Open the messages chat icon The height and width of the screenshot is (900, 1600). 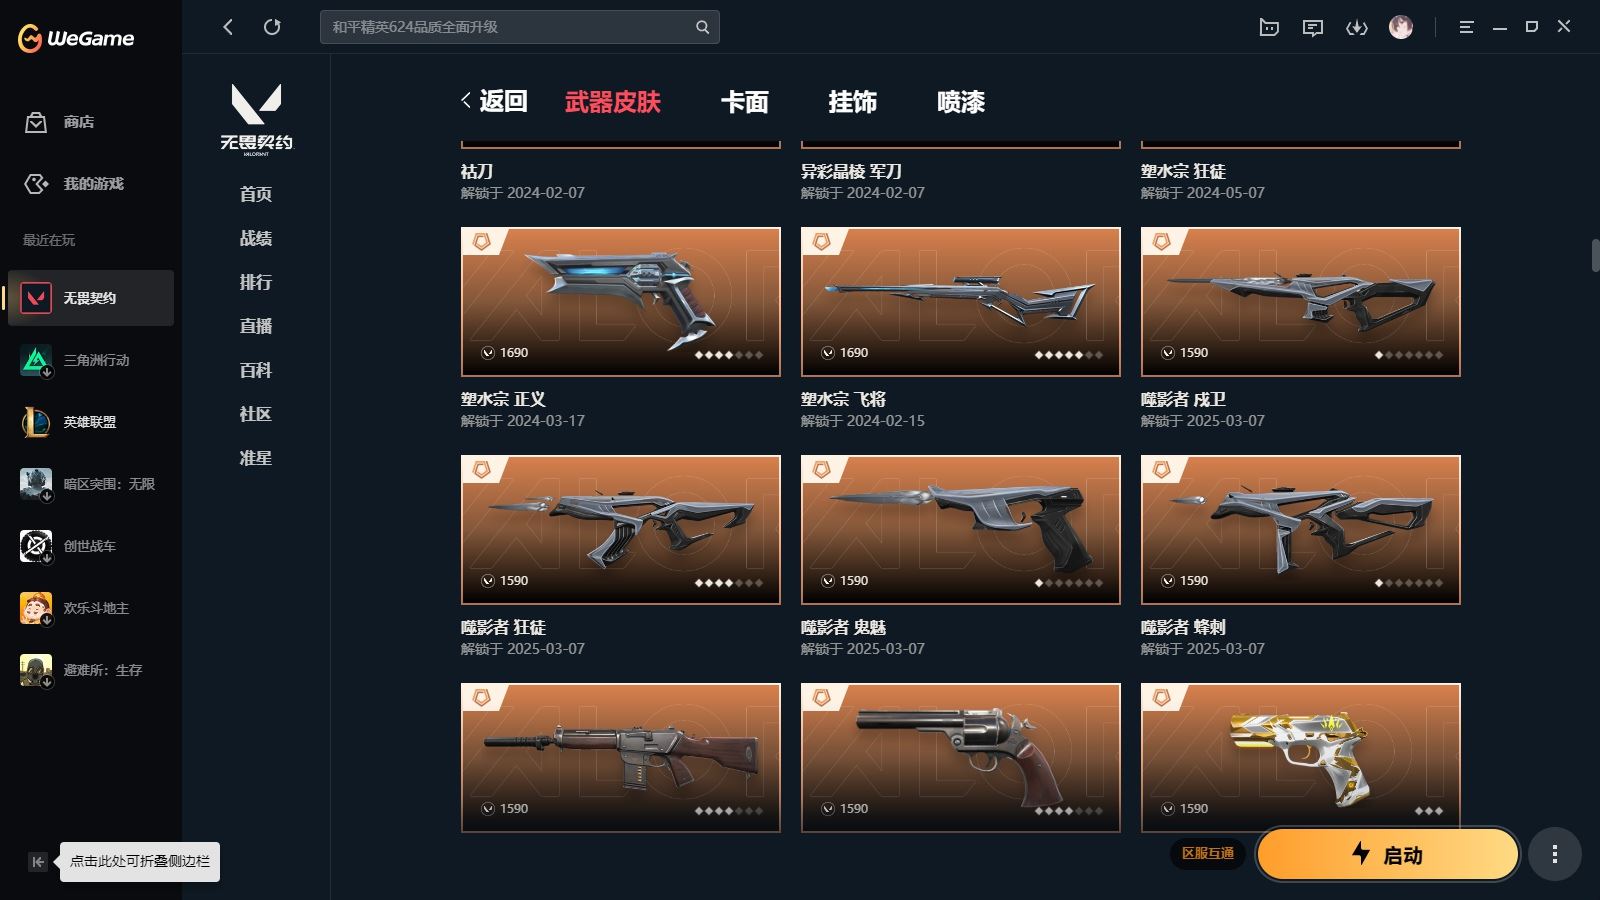coord(1313,27)
